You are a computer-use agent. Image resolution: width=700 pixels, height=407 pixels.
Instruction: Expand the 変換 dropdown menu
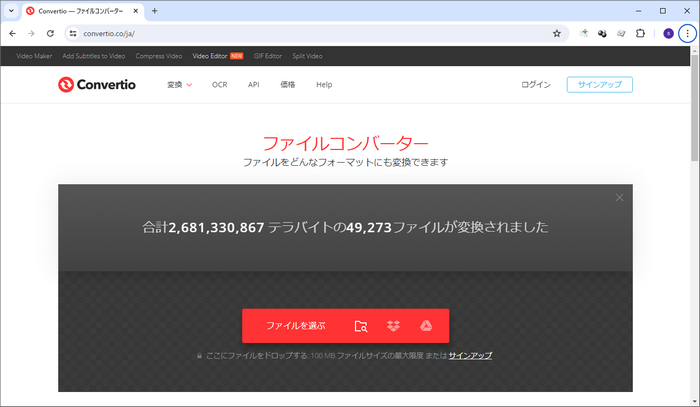coord(179,85)
